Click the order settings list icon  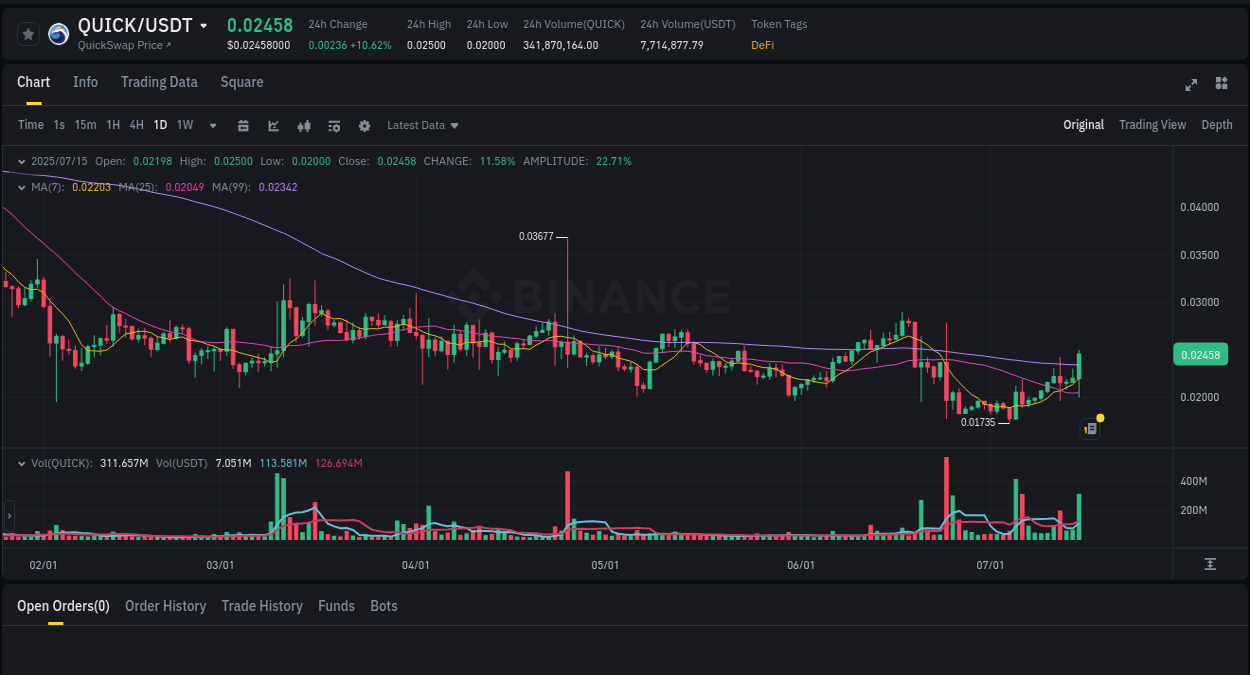pyautogui.click(x=333, y=125)
